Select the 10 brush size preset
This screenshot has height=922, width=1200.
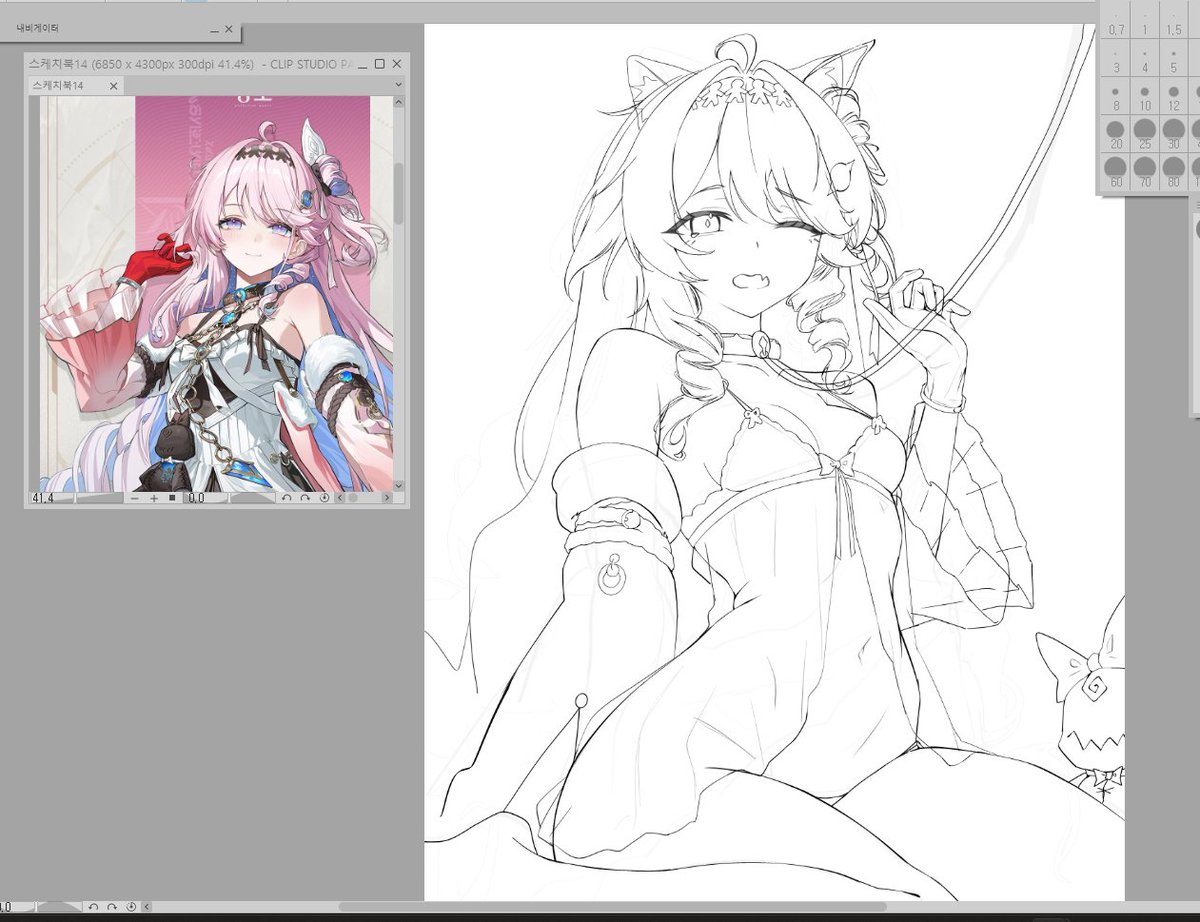1145,97
